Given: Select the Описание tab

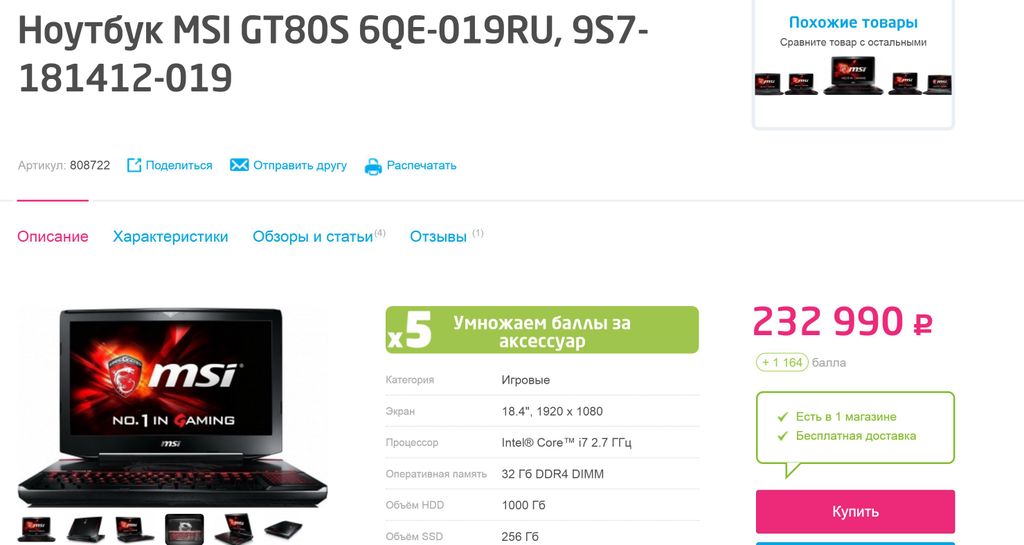Looking at the screenshot, I should [53, 236].
